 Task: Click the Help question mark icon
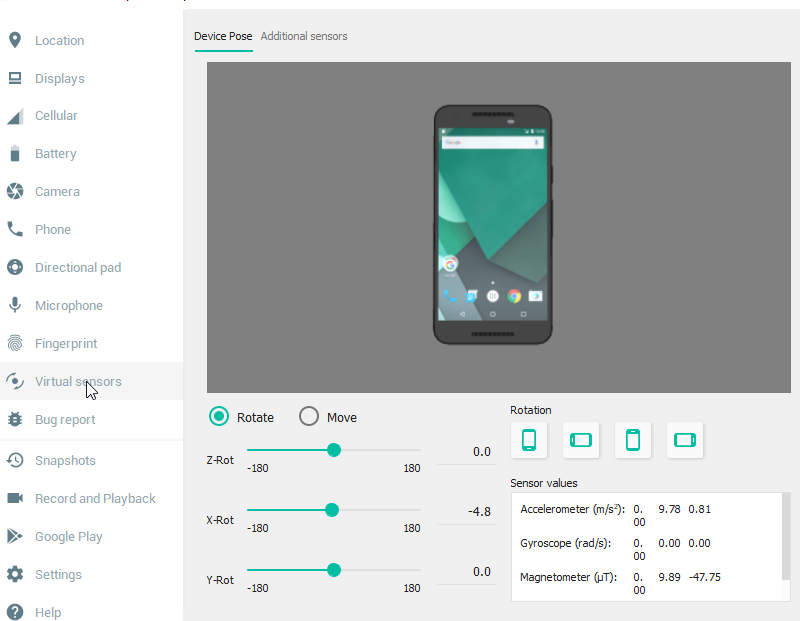click(x=15, y=612)
